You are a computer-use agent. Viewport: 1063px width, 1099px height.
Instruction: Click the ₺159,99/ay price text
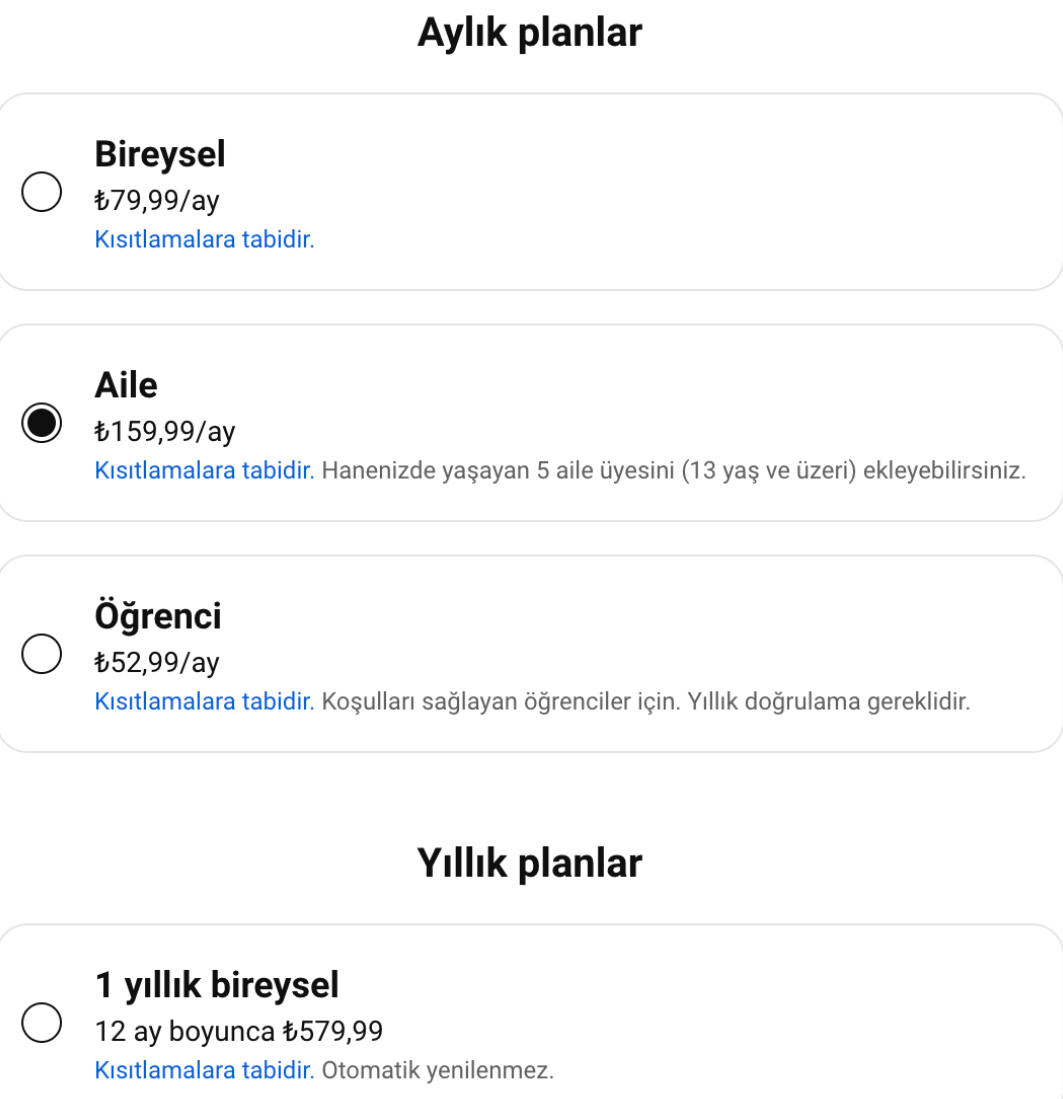[165, 432]
